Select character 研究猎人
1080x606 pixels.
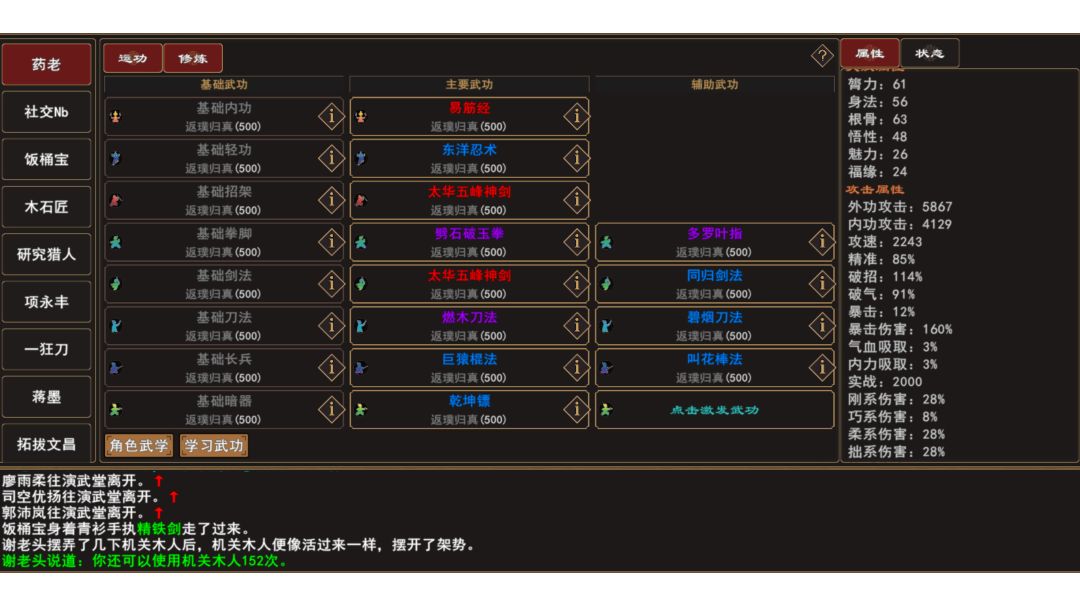pos(46,254)
